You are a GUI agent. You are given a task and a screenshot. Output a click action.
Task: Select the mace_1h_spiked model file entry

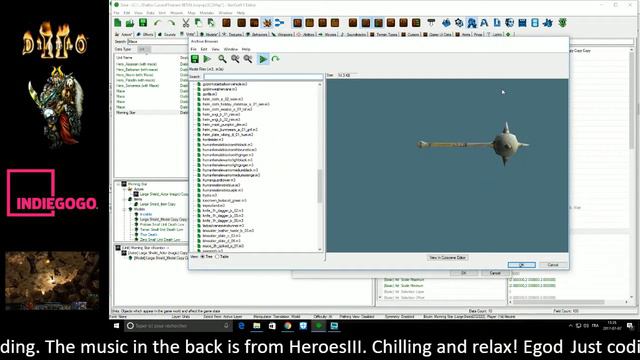coord(222,246)
